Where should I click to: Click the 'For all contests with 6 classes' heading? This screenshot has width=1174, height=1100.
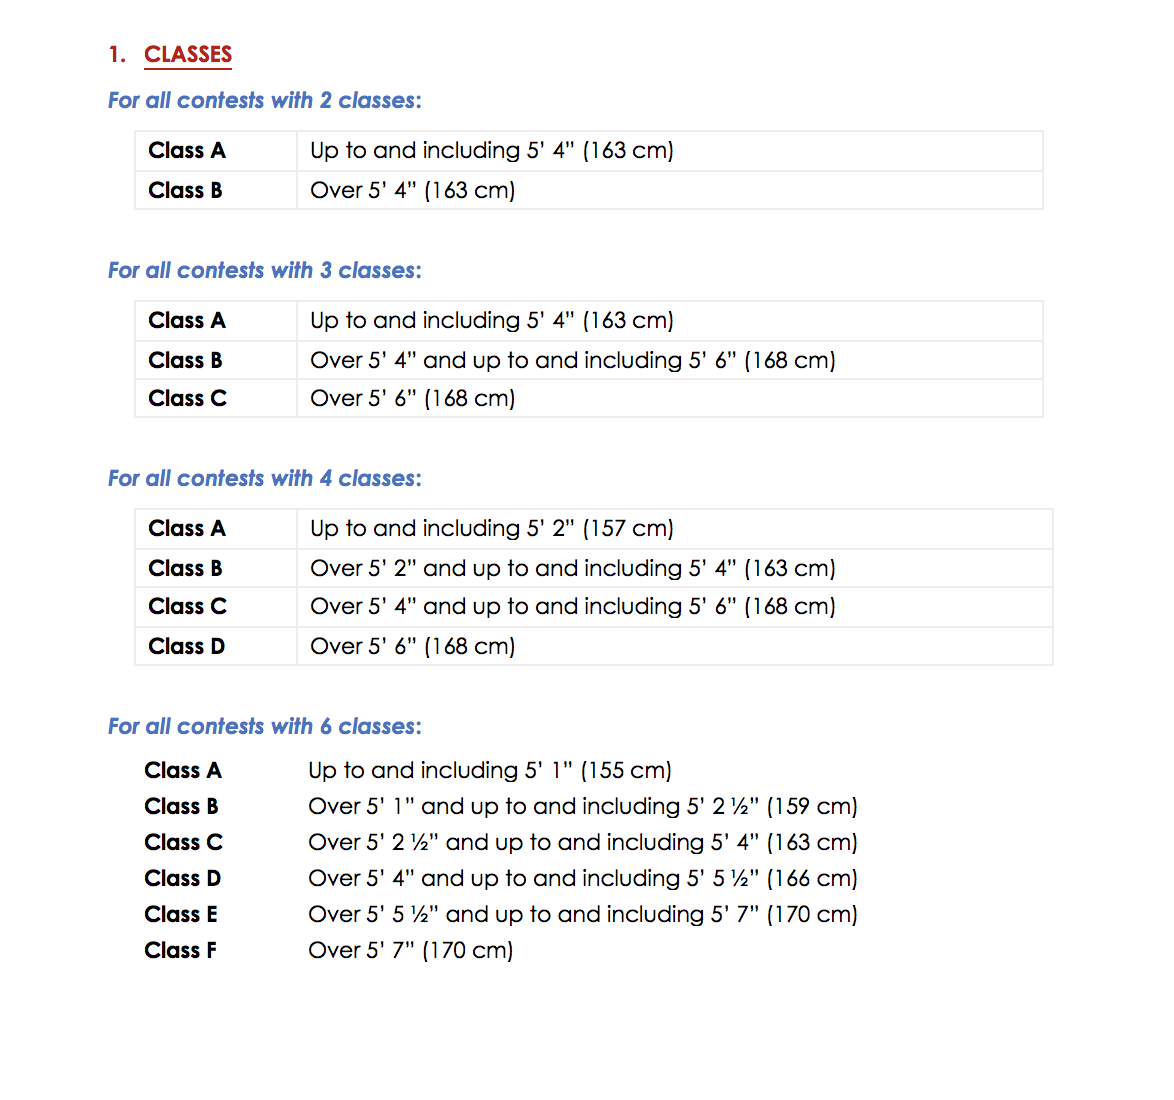pyautogui.click(x=264, y=727)
